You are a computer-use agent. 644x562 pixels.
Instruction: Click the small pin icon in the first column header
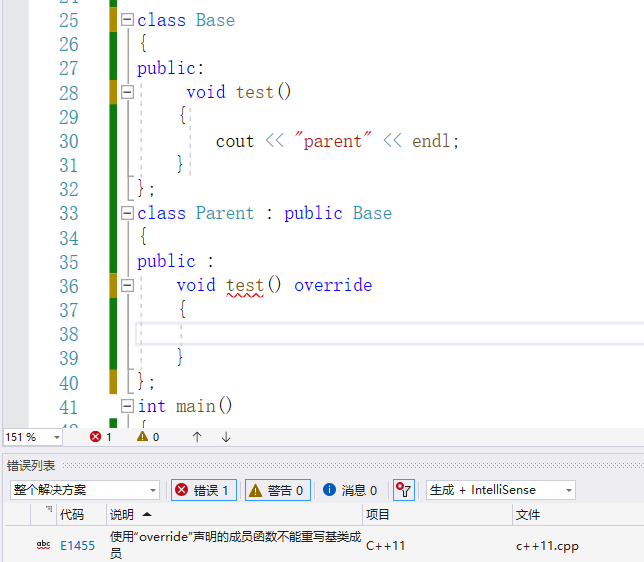click(x=49, y=509)
